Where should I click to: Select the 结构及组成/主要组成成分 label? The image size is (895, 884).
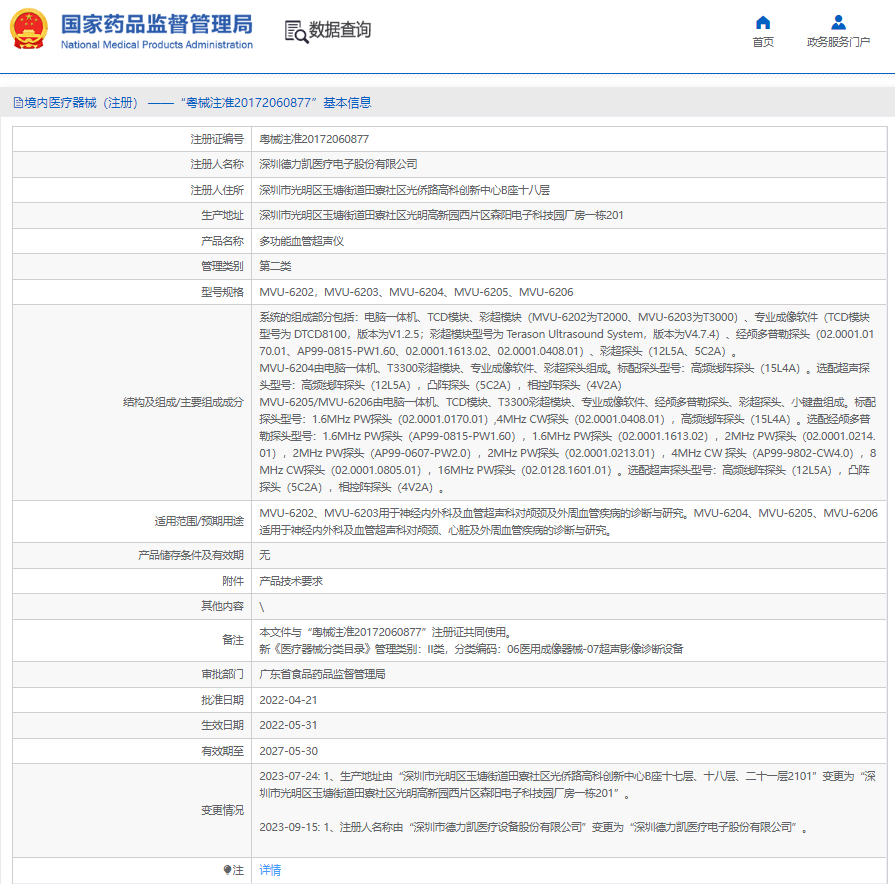click(x=183, y=402)
